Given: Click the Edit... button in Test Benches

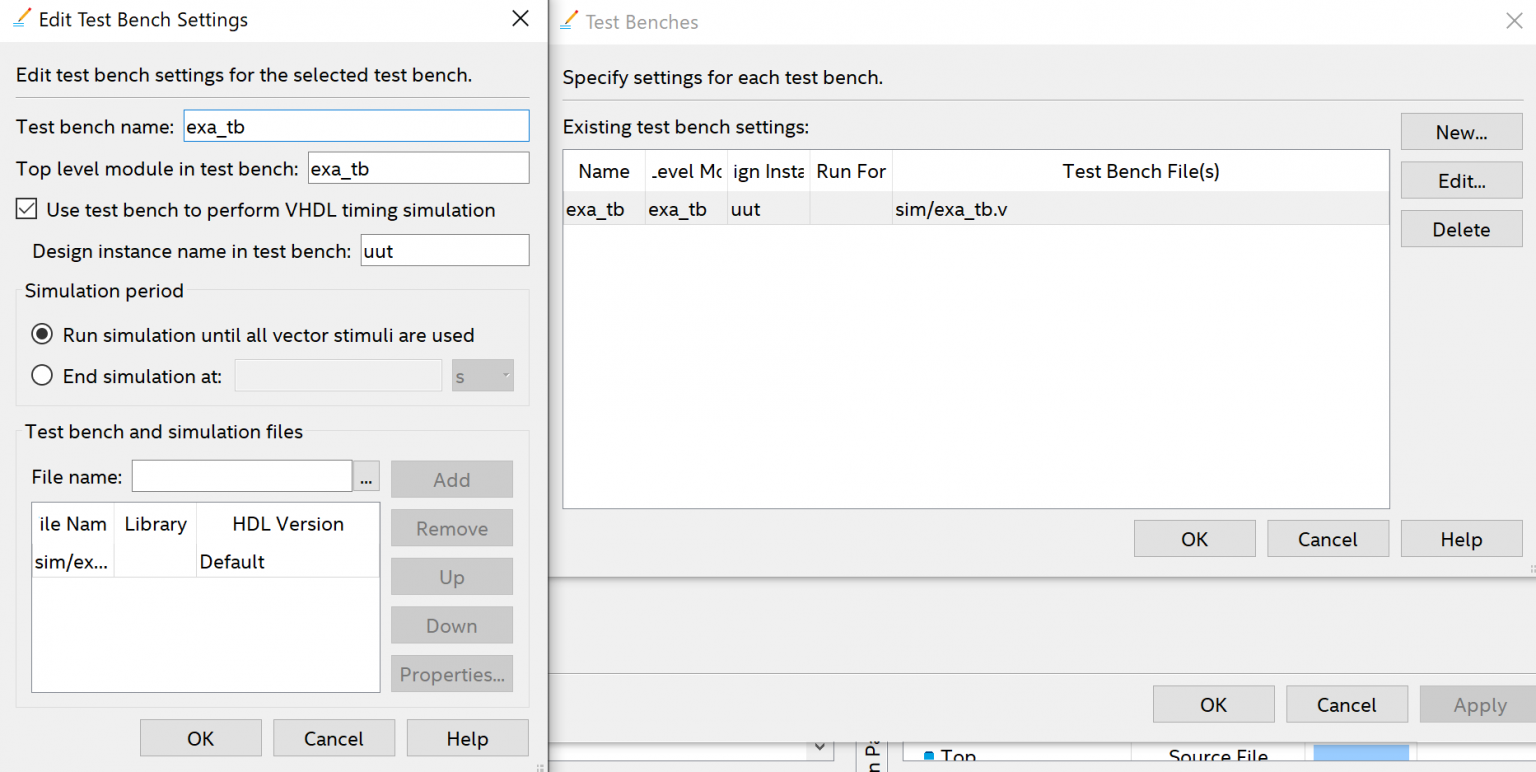Looking at the screenshot, I should (x=1461, y=181).
